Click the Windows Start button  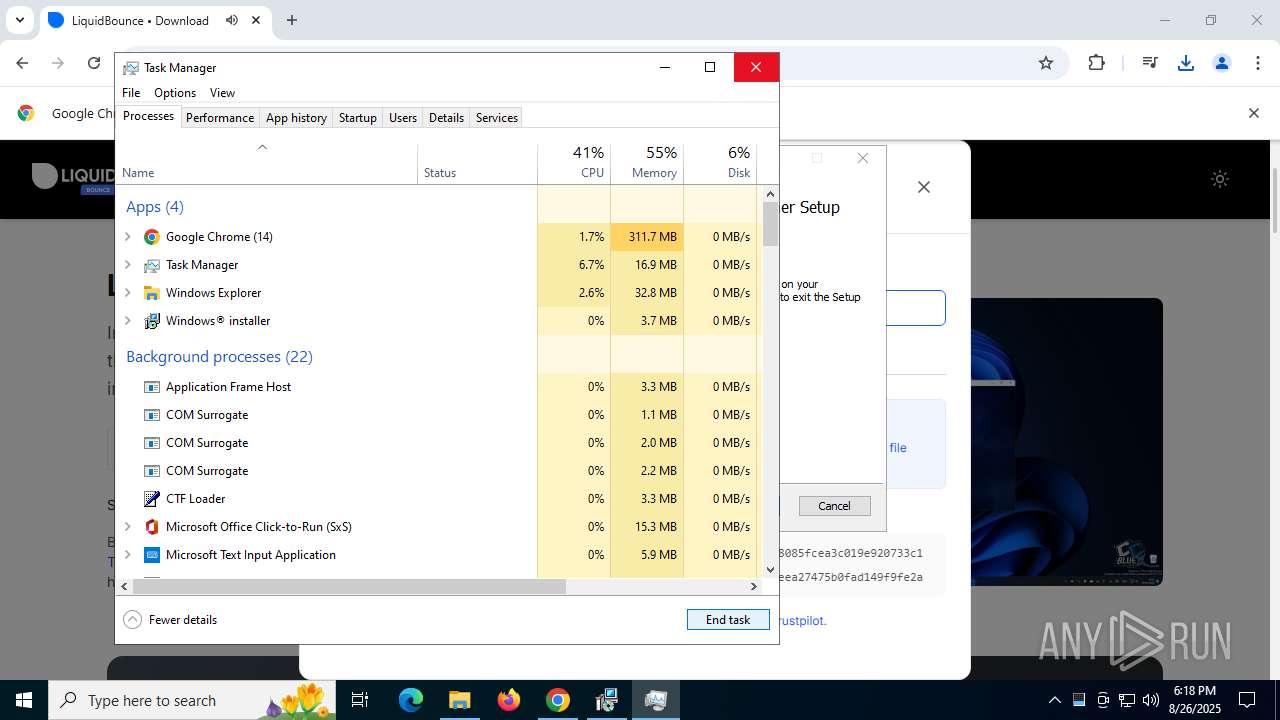24,700
